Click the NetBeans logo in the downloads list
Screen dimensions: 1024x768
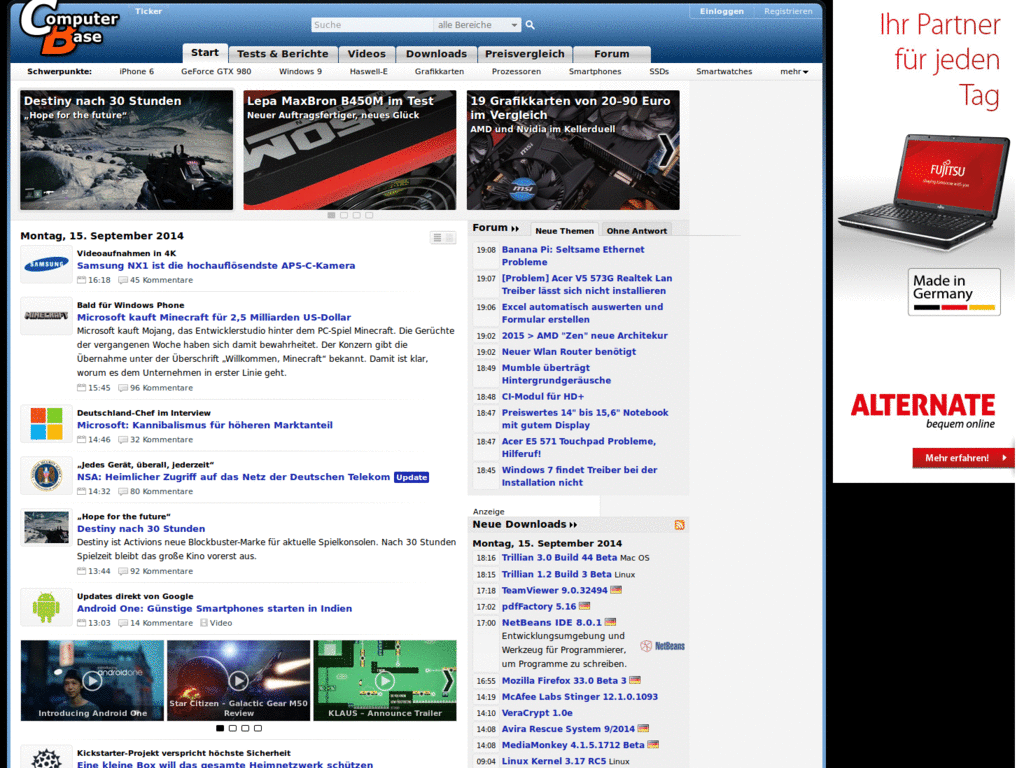(661, 646)
